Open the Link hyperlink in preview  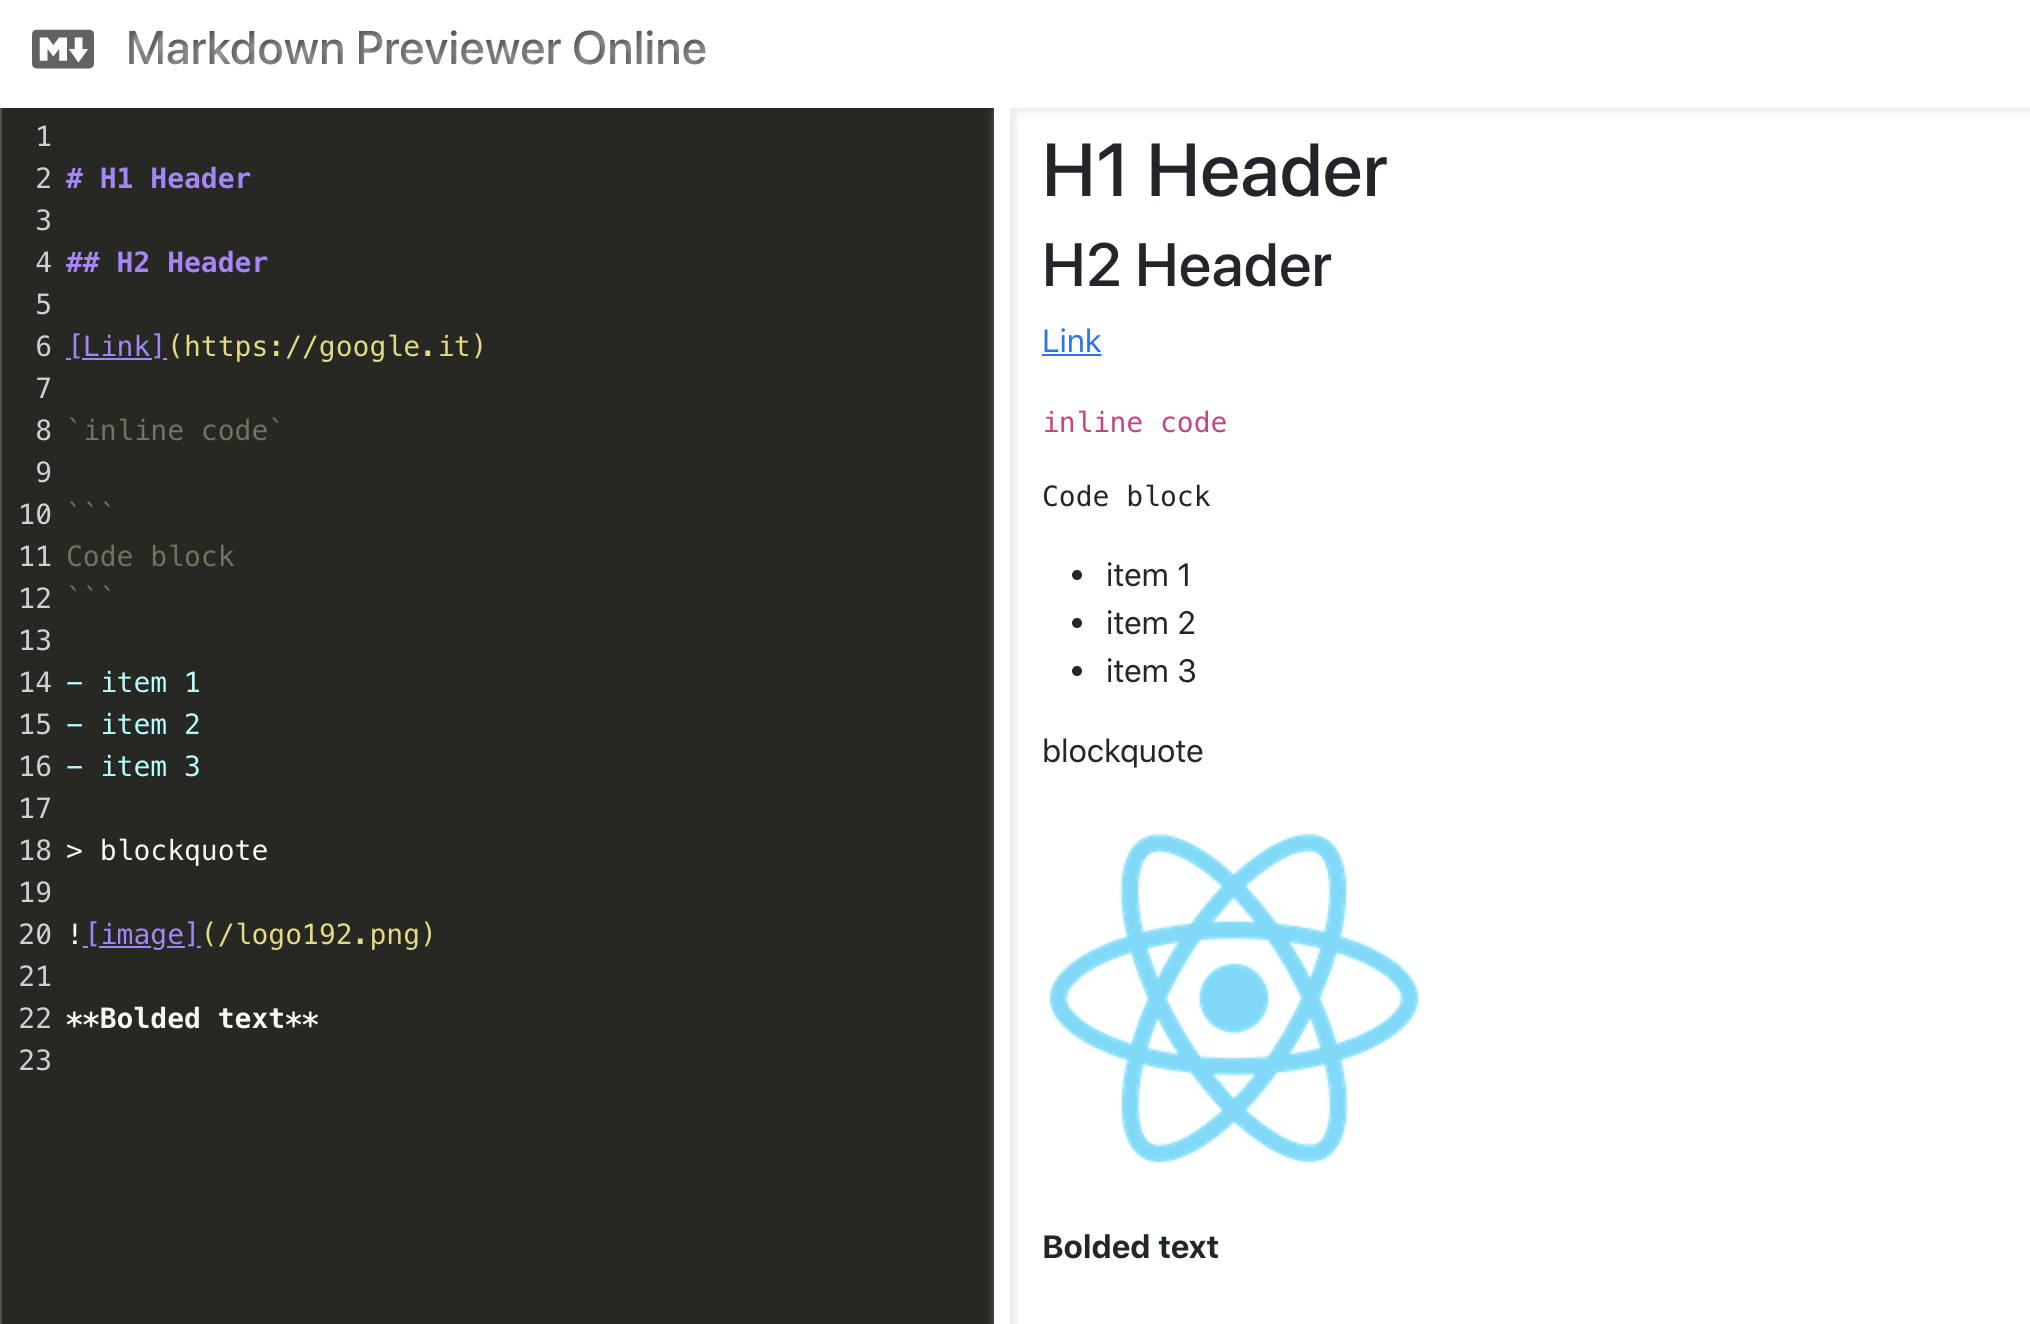1071,341
